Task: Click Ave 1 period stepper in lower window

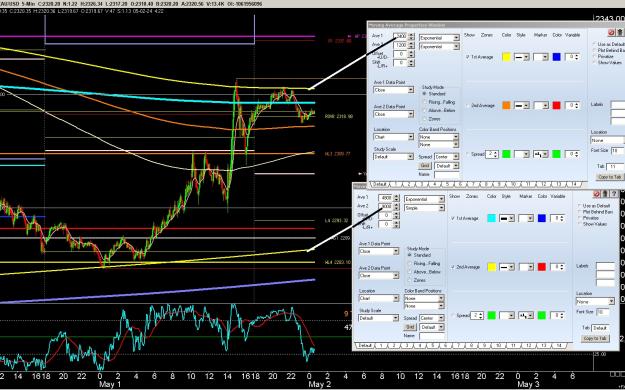Action: (396, 198)
